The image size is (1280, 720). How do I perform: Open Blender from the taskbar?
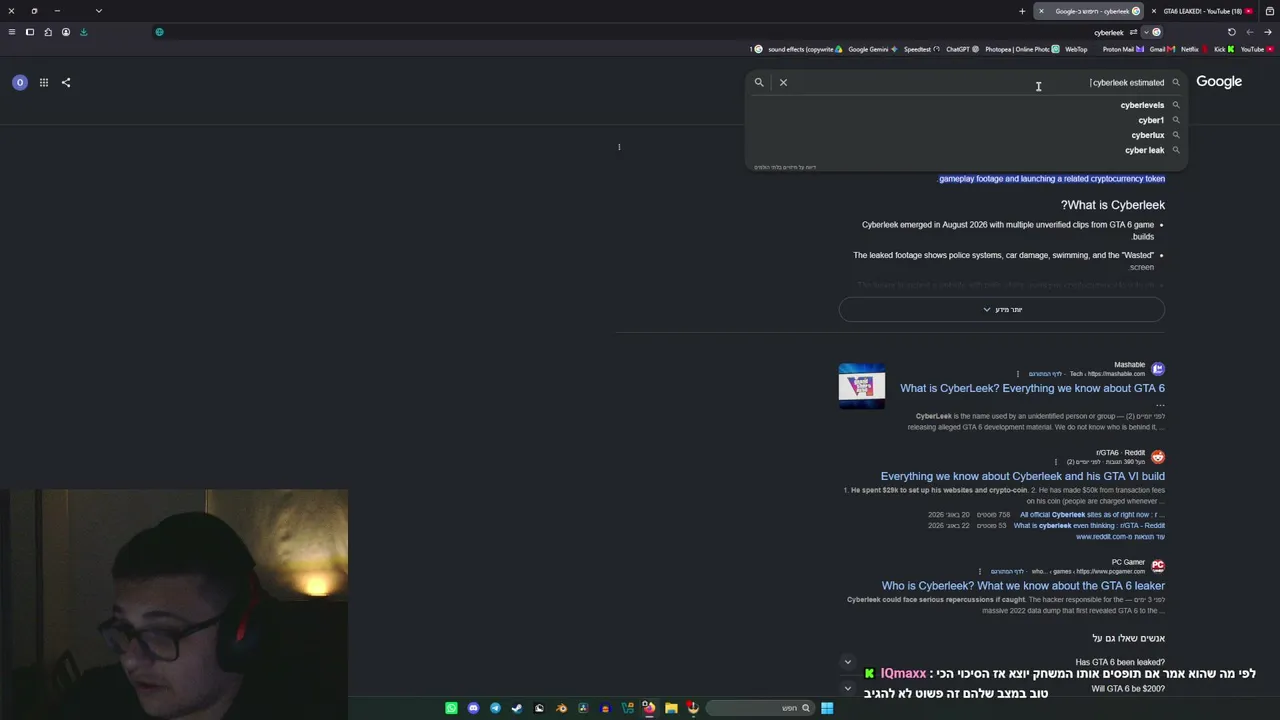pos(561,708)
